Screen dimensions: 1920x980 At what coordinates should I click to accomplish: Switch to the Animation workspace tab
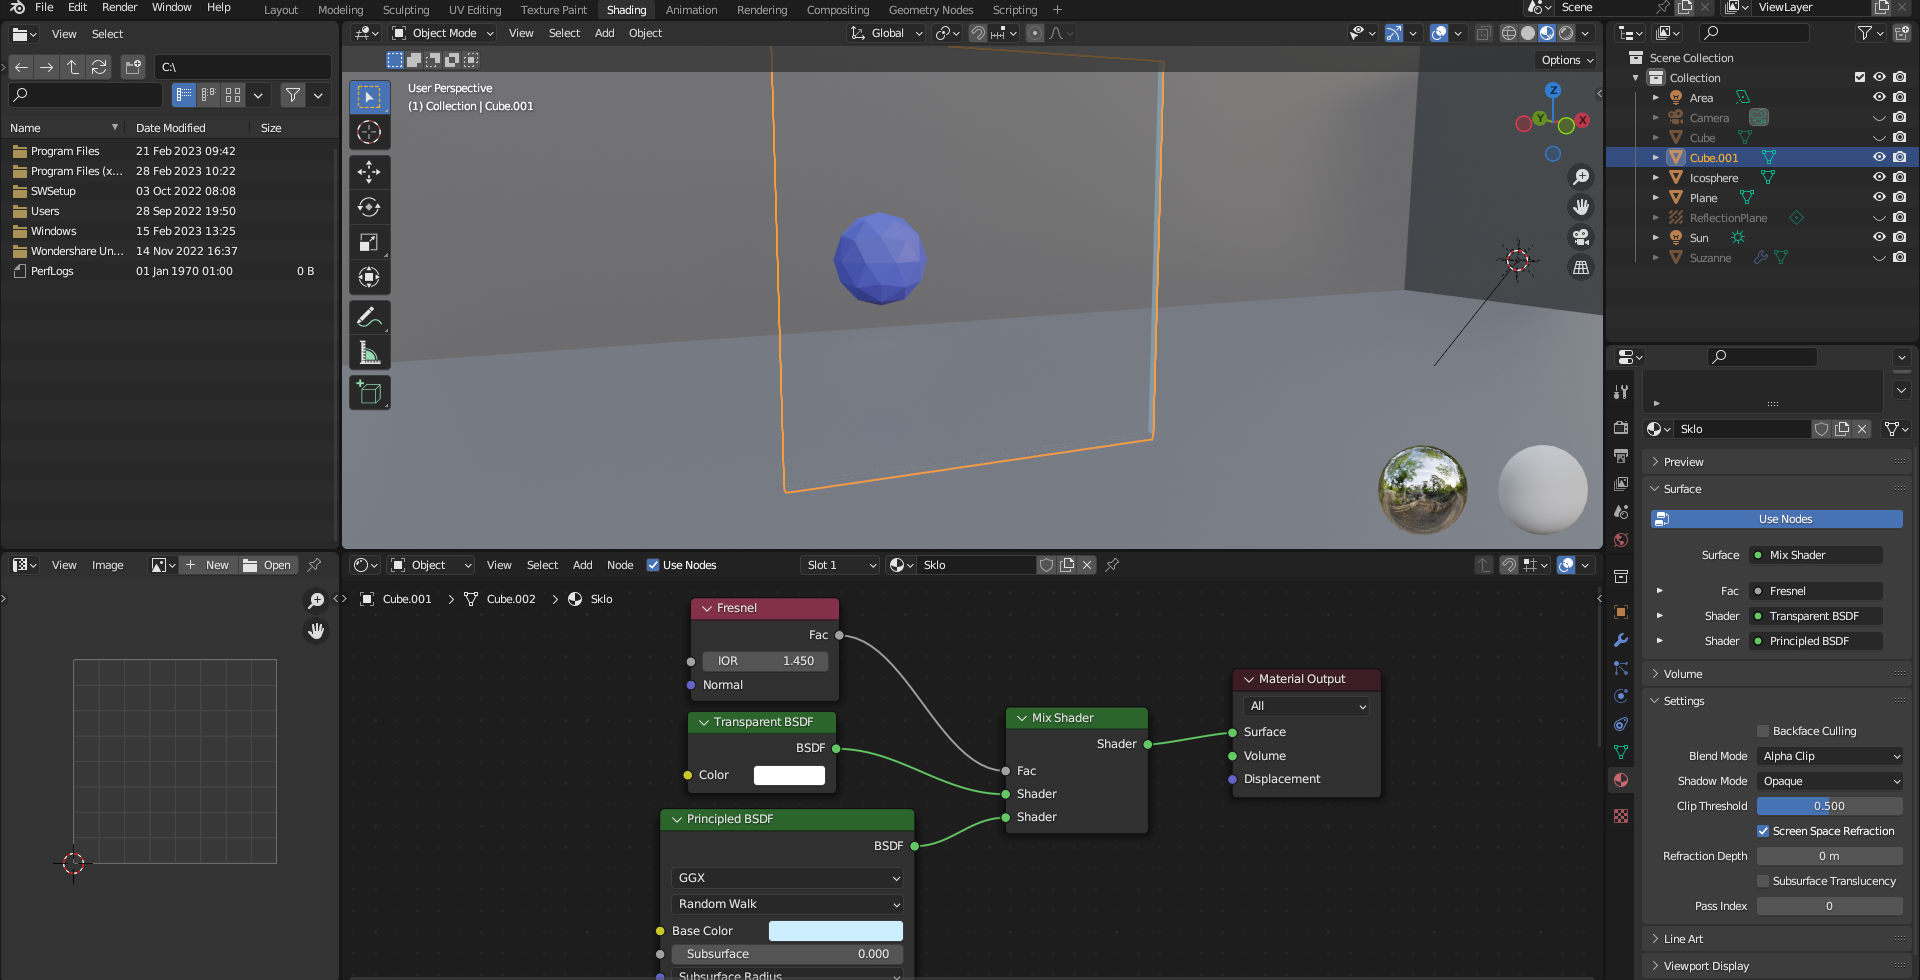(691, 10)
